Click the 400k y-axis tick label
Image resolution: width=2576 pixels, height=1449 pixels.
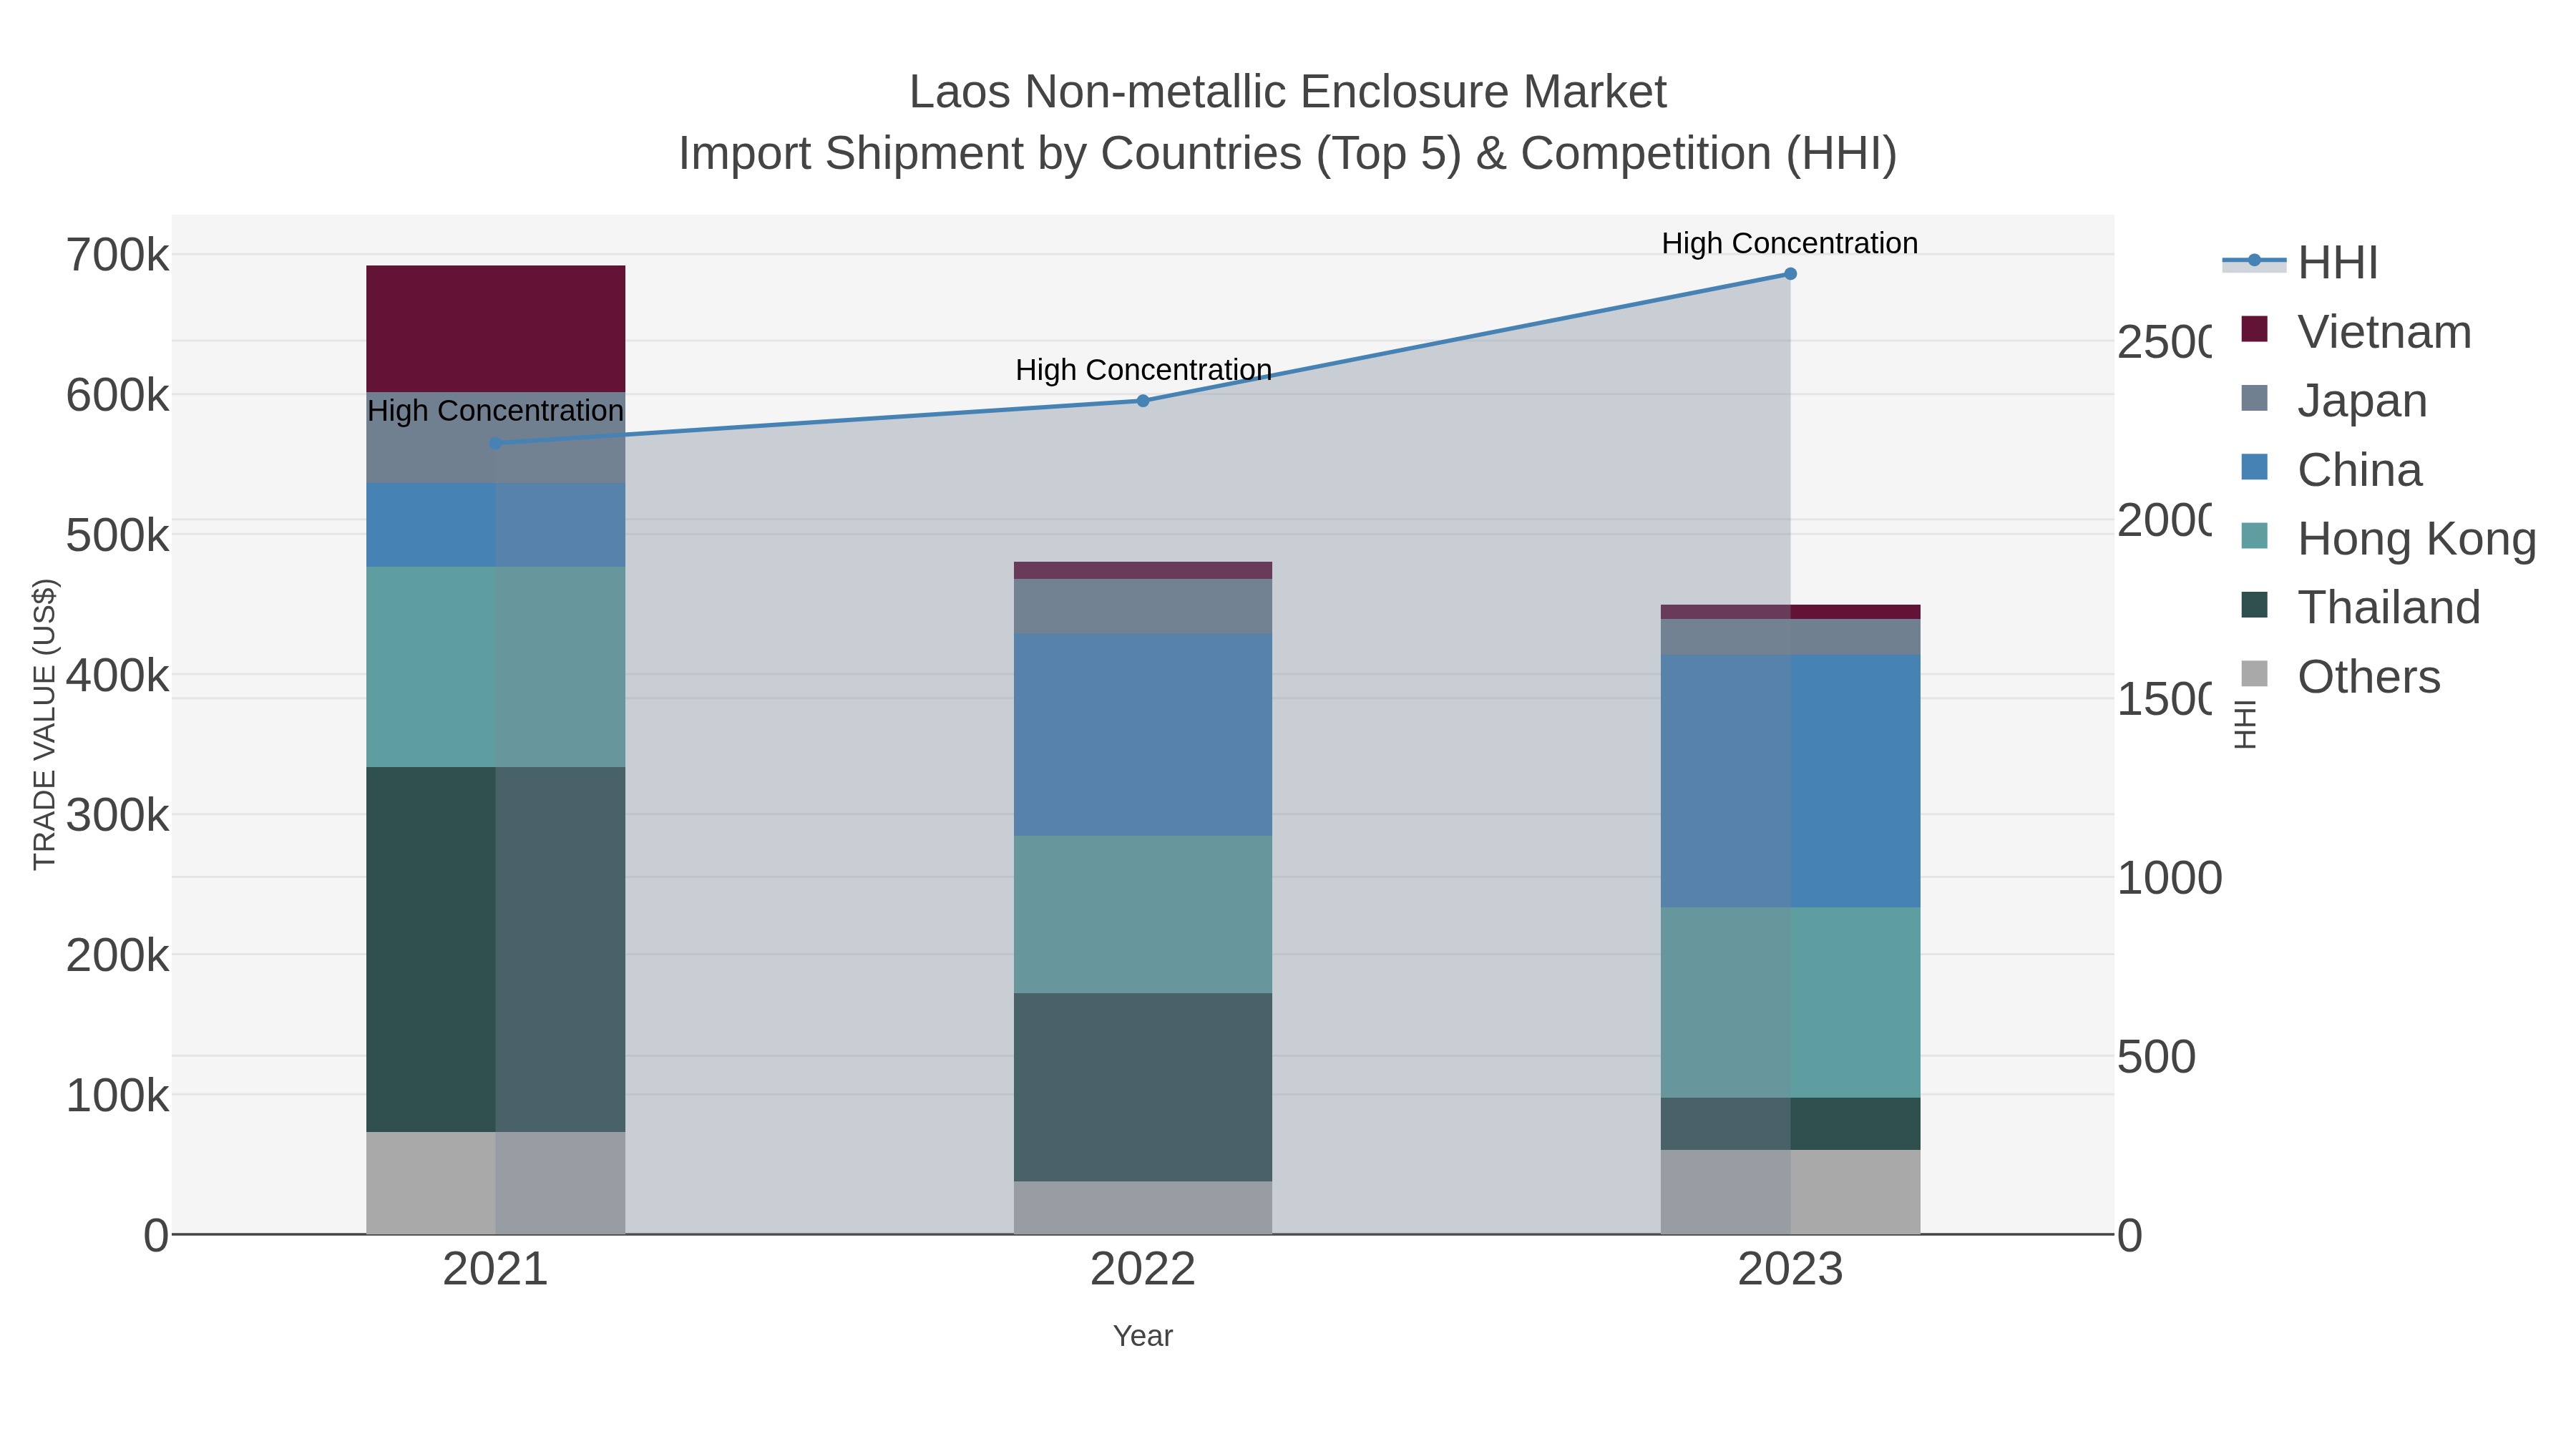click(118, 675)
